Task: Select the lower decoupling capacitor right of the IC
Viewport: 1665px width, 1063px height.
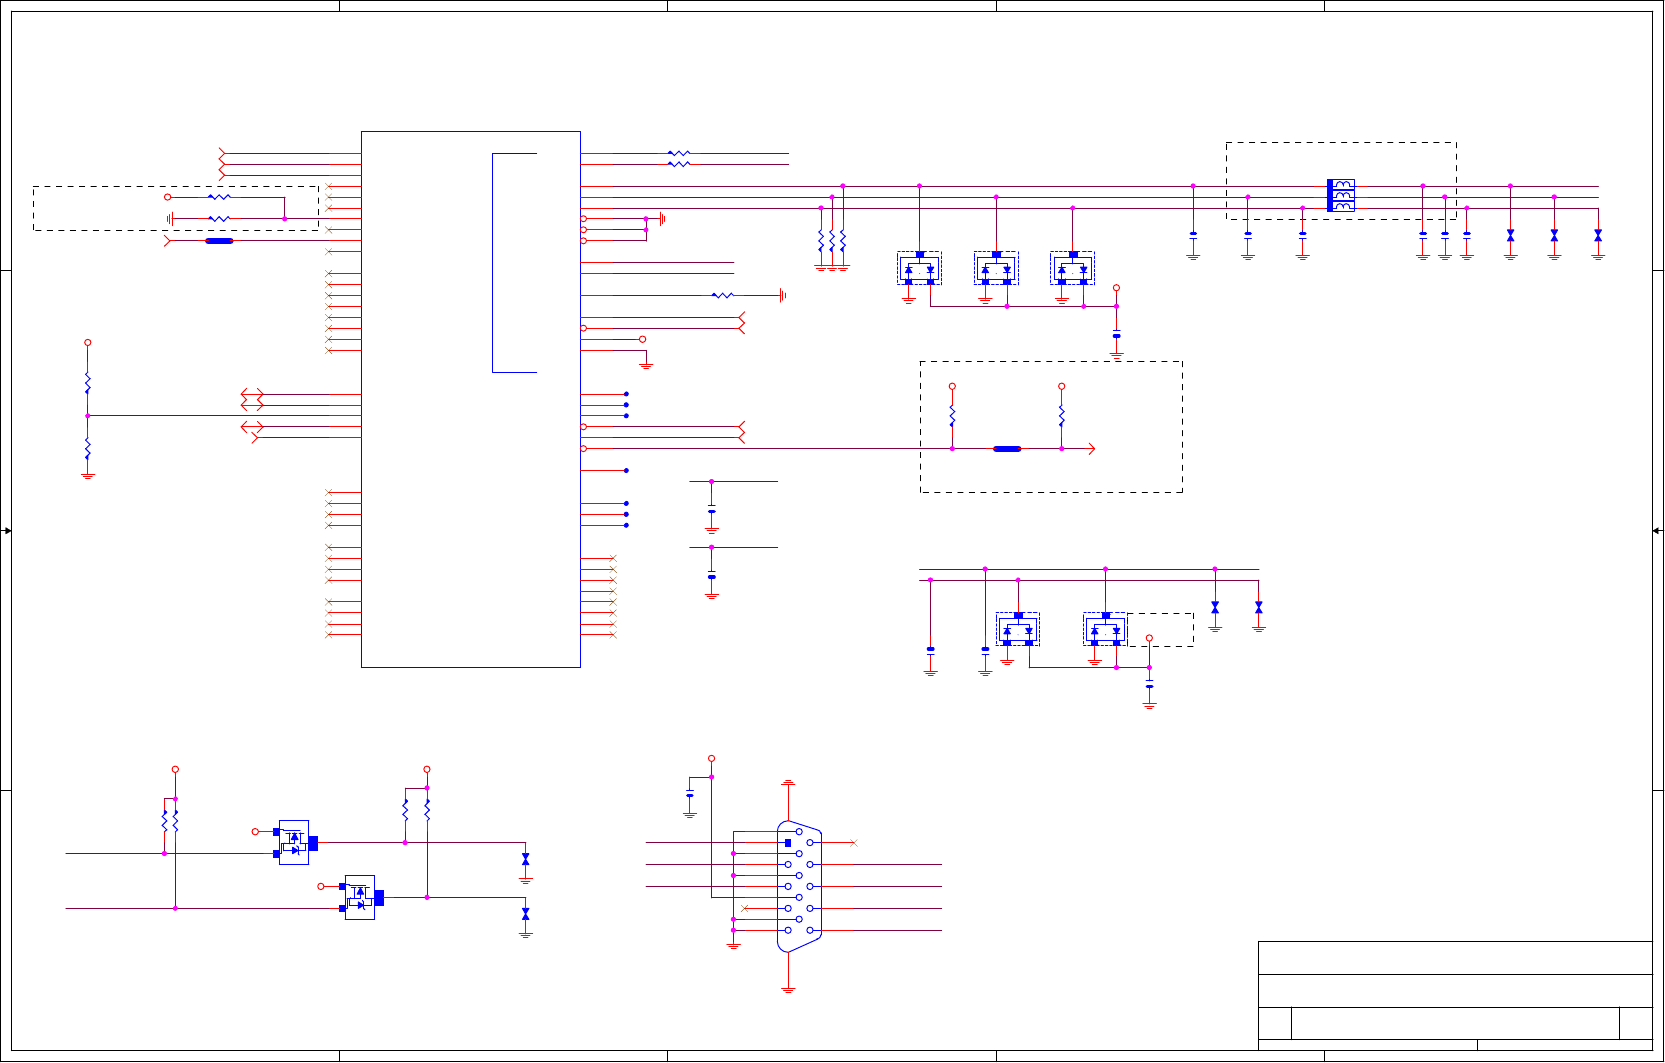Action: pyautogui.click(x=712, y=577)
